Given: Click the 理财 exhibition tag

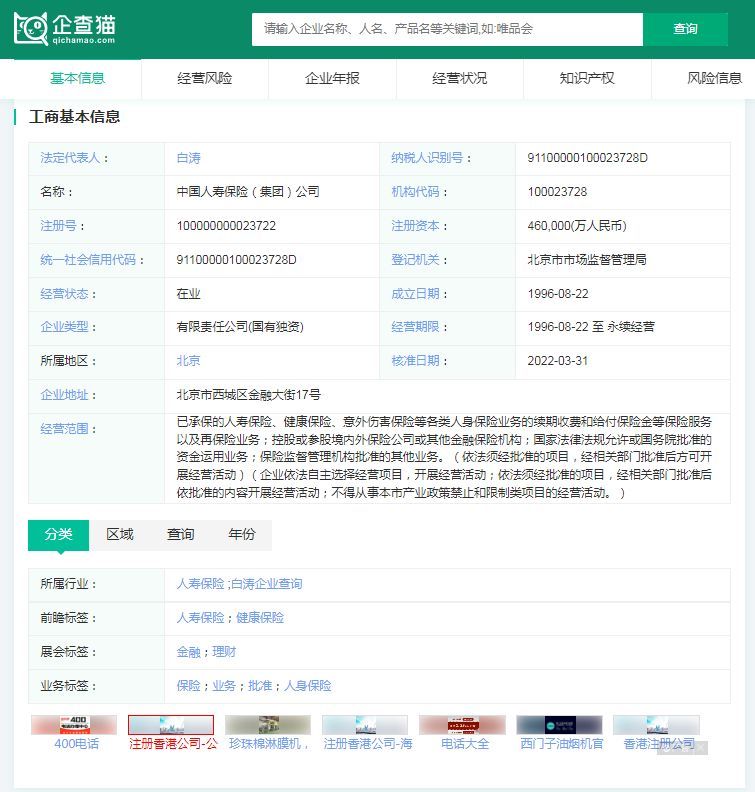Looking at the screenshot, I should [x=224, y=652].
